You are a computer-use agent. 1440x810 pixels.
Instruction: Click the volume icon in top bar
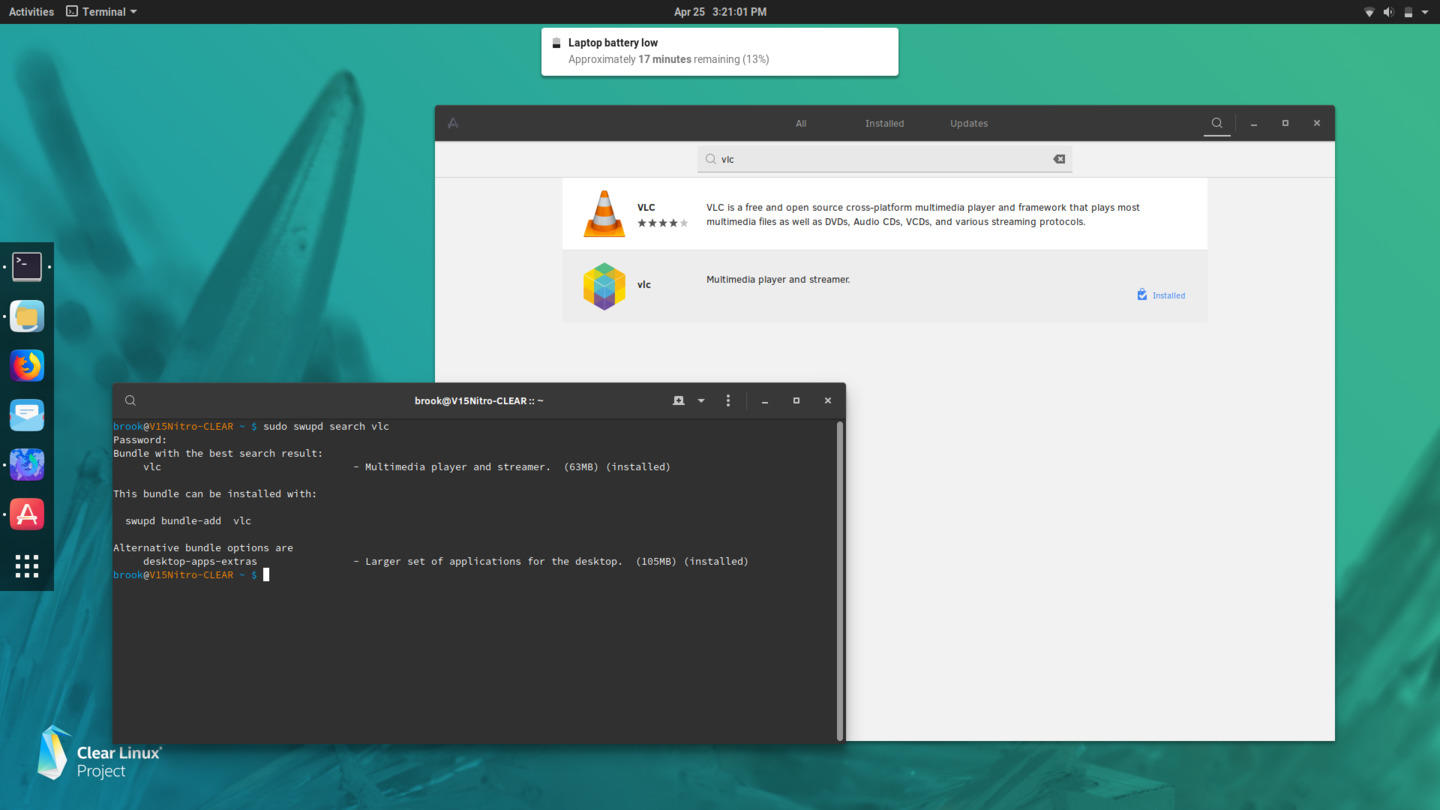[1388, 12]
